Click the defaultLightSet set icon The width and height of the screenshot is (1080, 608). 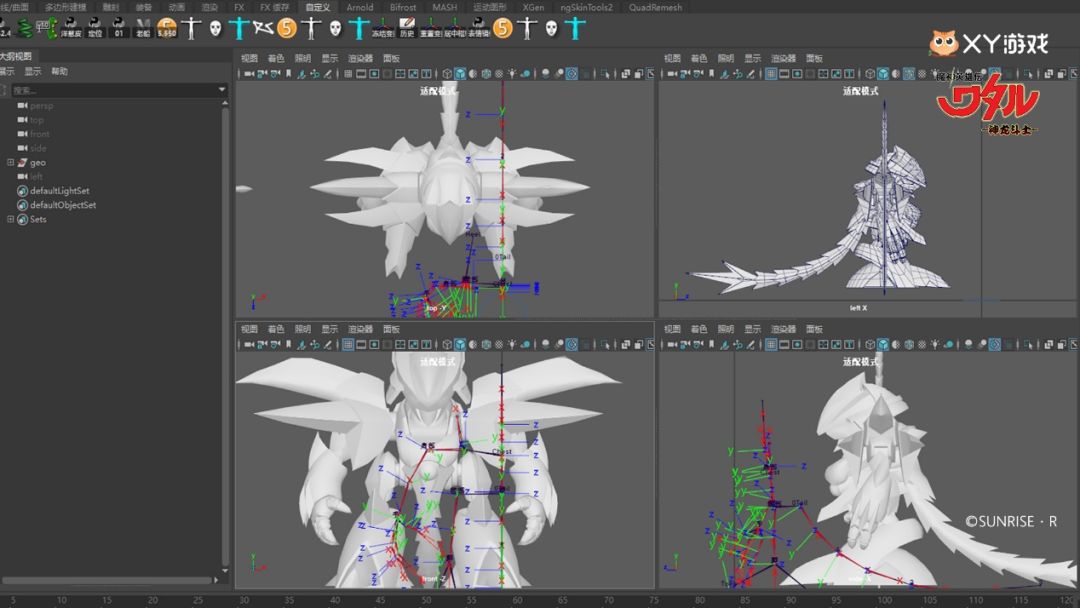22,191
